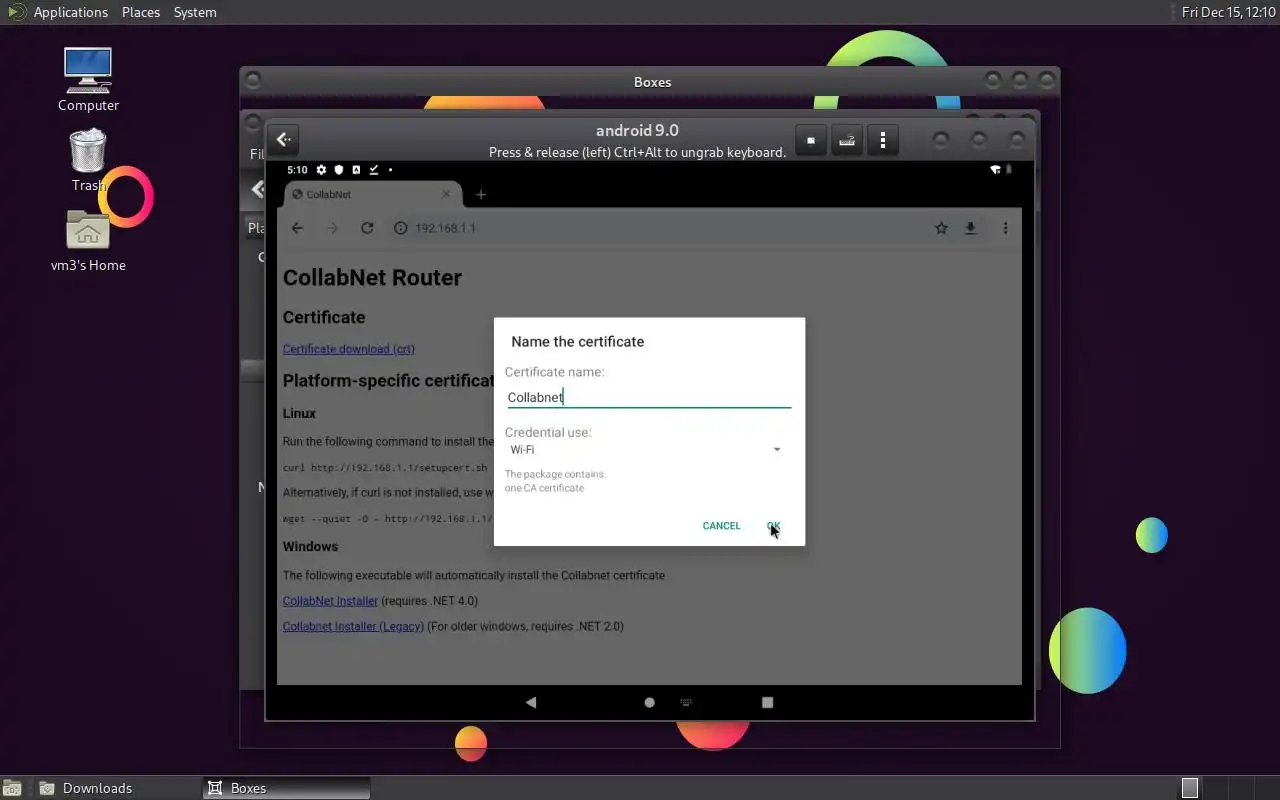Open the vm3's Home folder icon
Screen dimensions: 1280x800
(88, 241)
